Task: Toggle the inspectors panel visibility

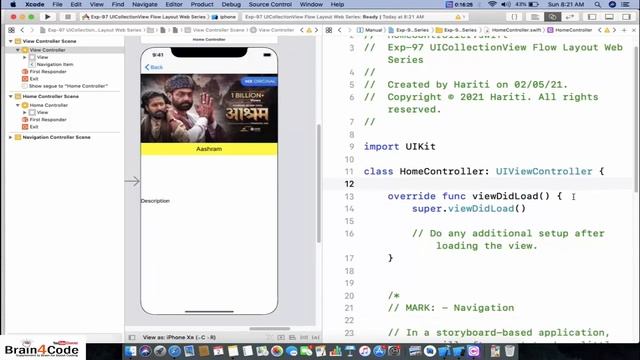Action: [626, 17]
